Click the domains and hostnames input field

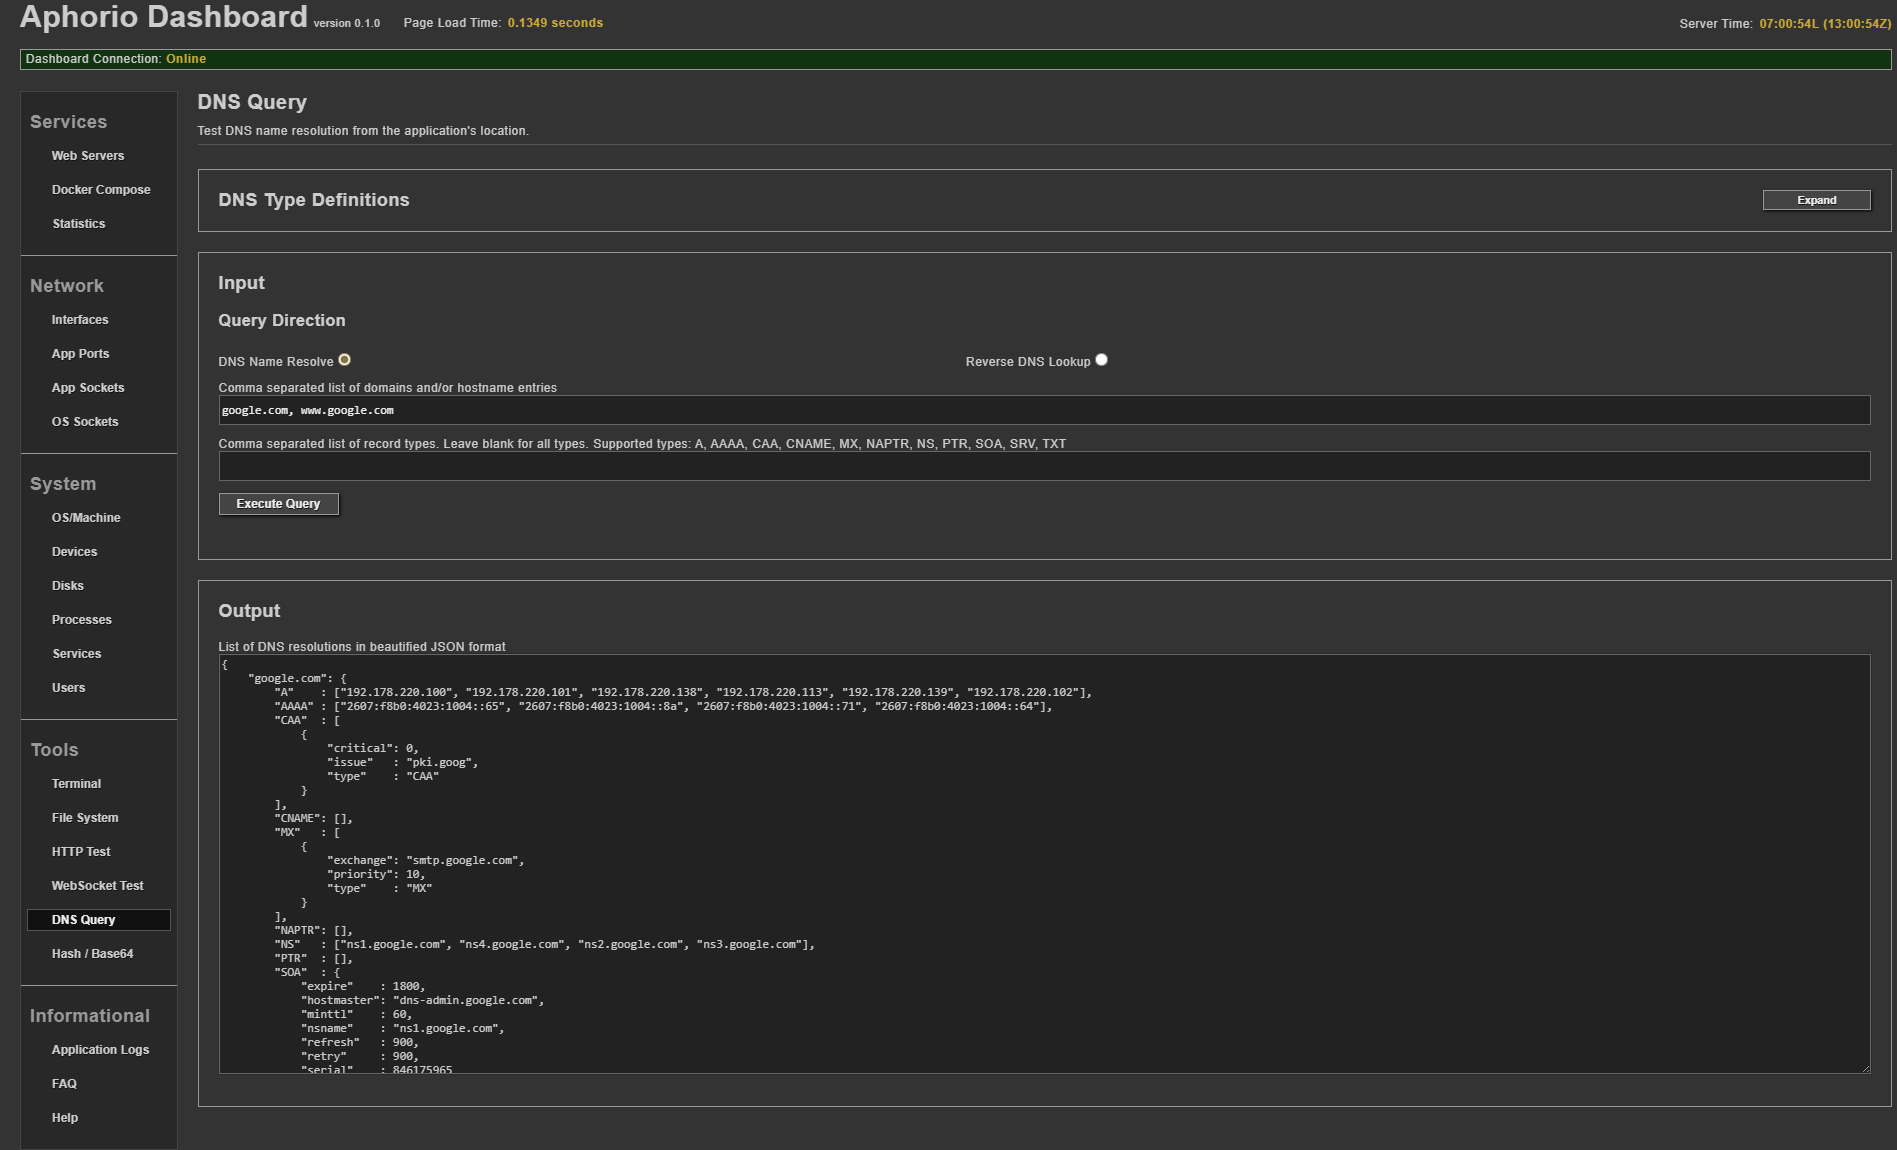[x=1043, y=410]
